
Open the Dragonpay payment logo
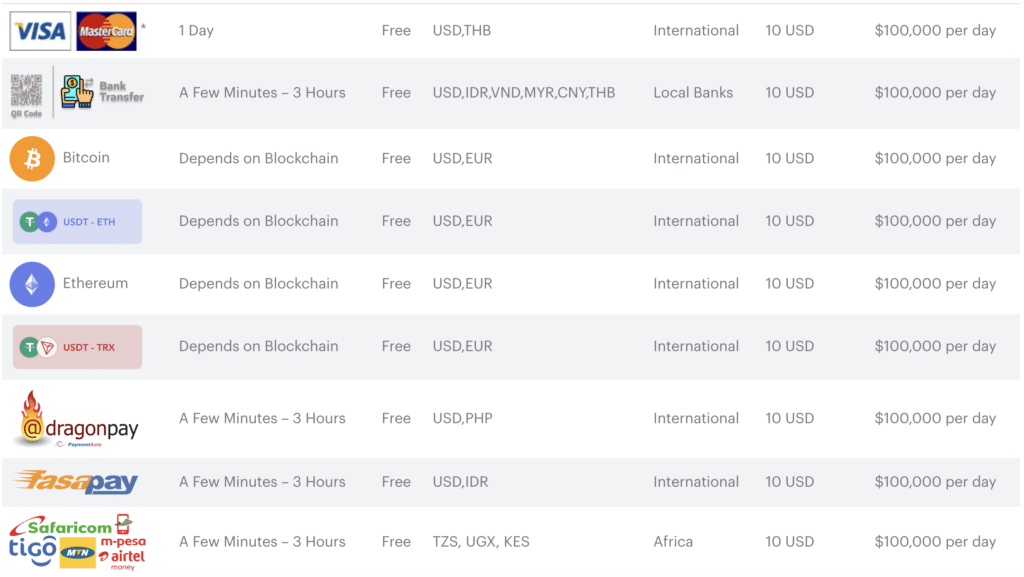(76, 419)
